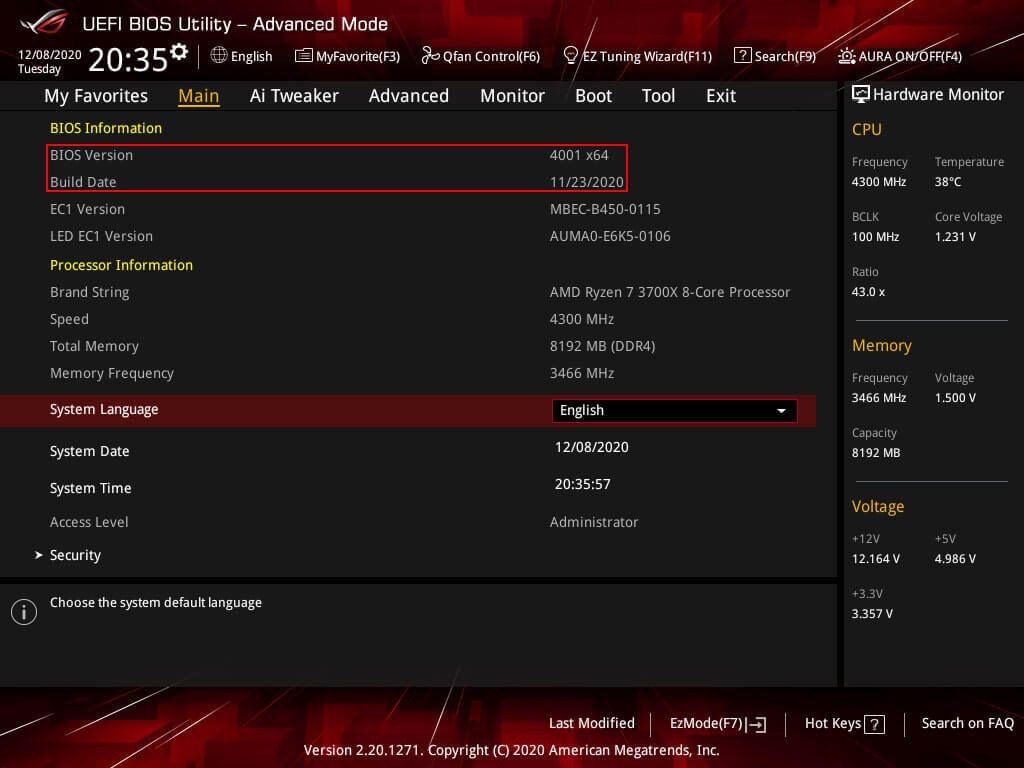Click the Build Date value 11/23/2020

(x=586, y=182)
